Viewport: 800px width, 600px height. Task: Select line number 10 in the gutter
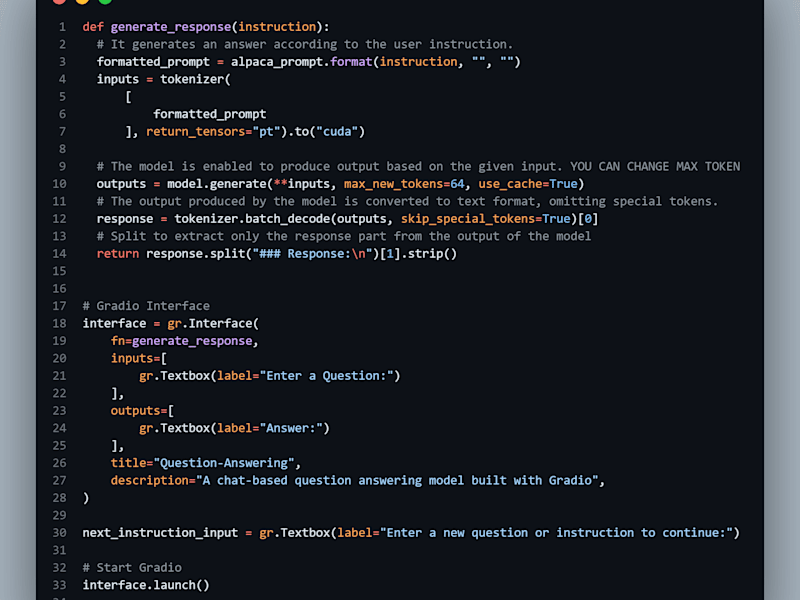tap(59, 184)
